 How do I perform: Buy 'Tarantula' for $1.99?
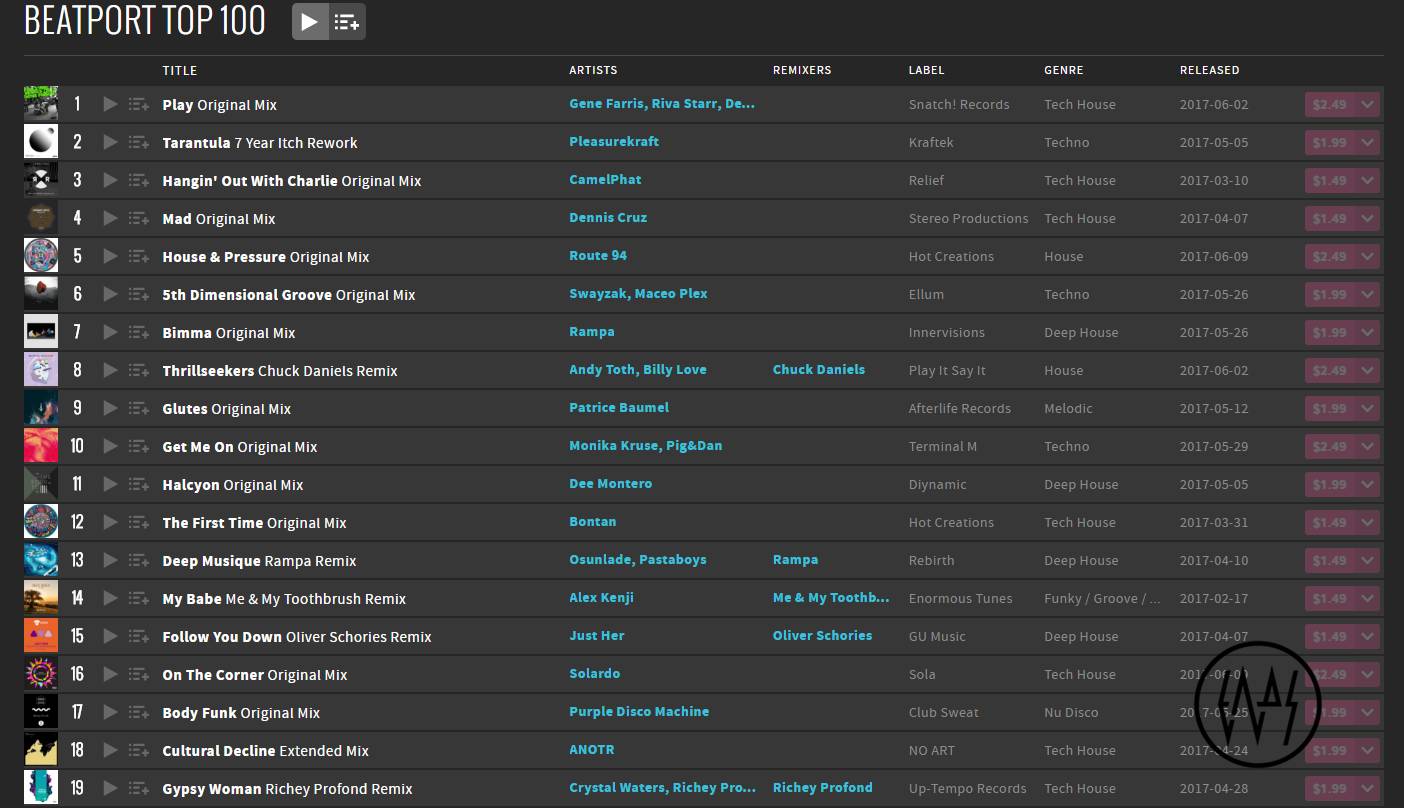(1329, 142)
